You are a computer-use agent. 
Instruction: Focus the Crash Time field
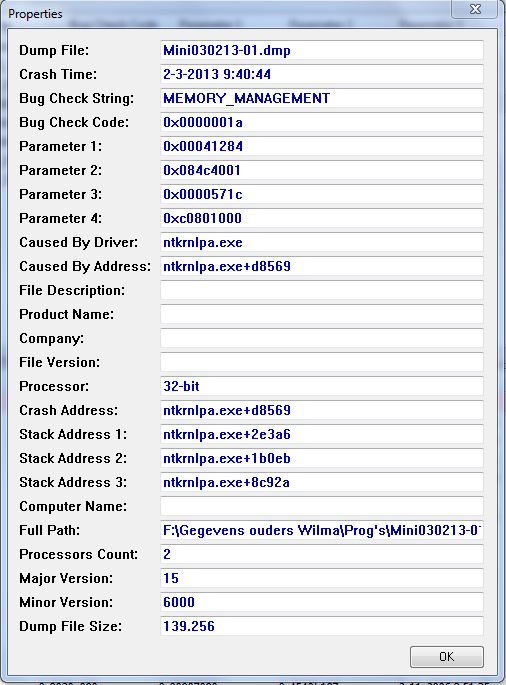pos(322,74)
